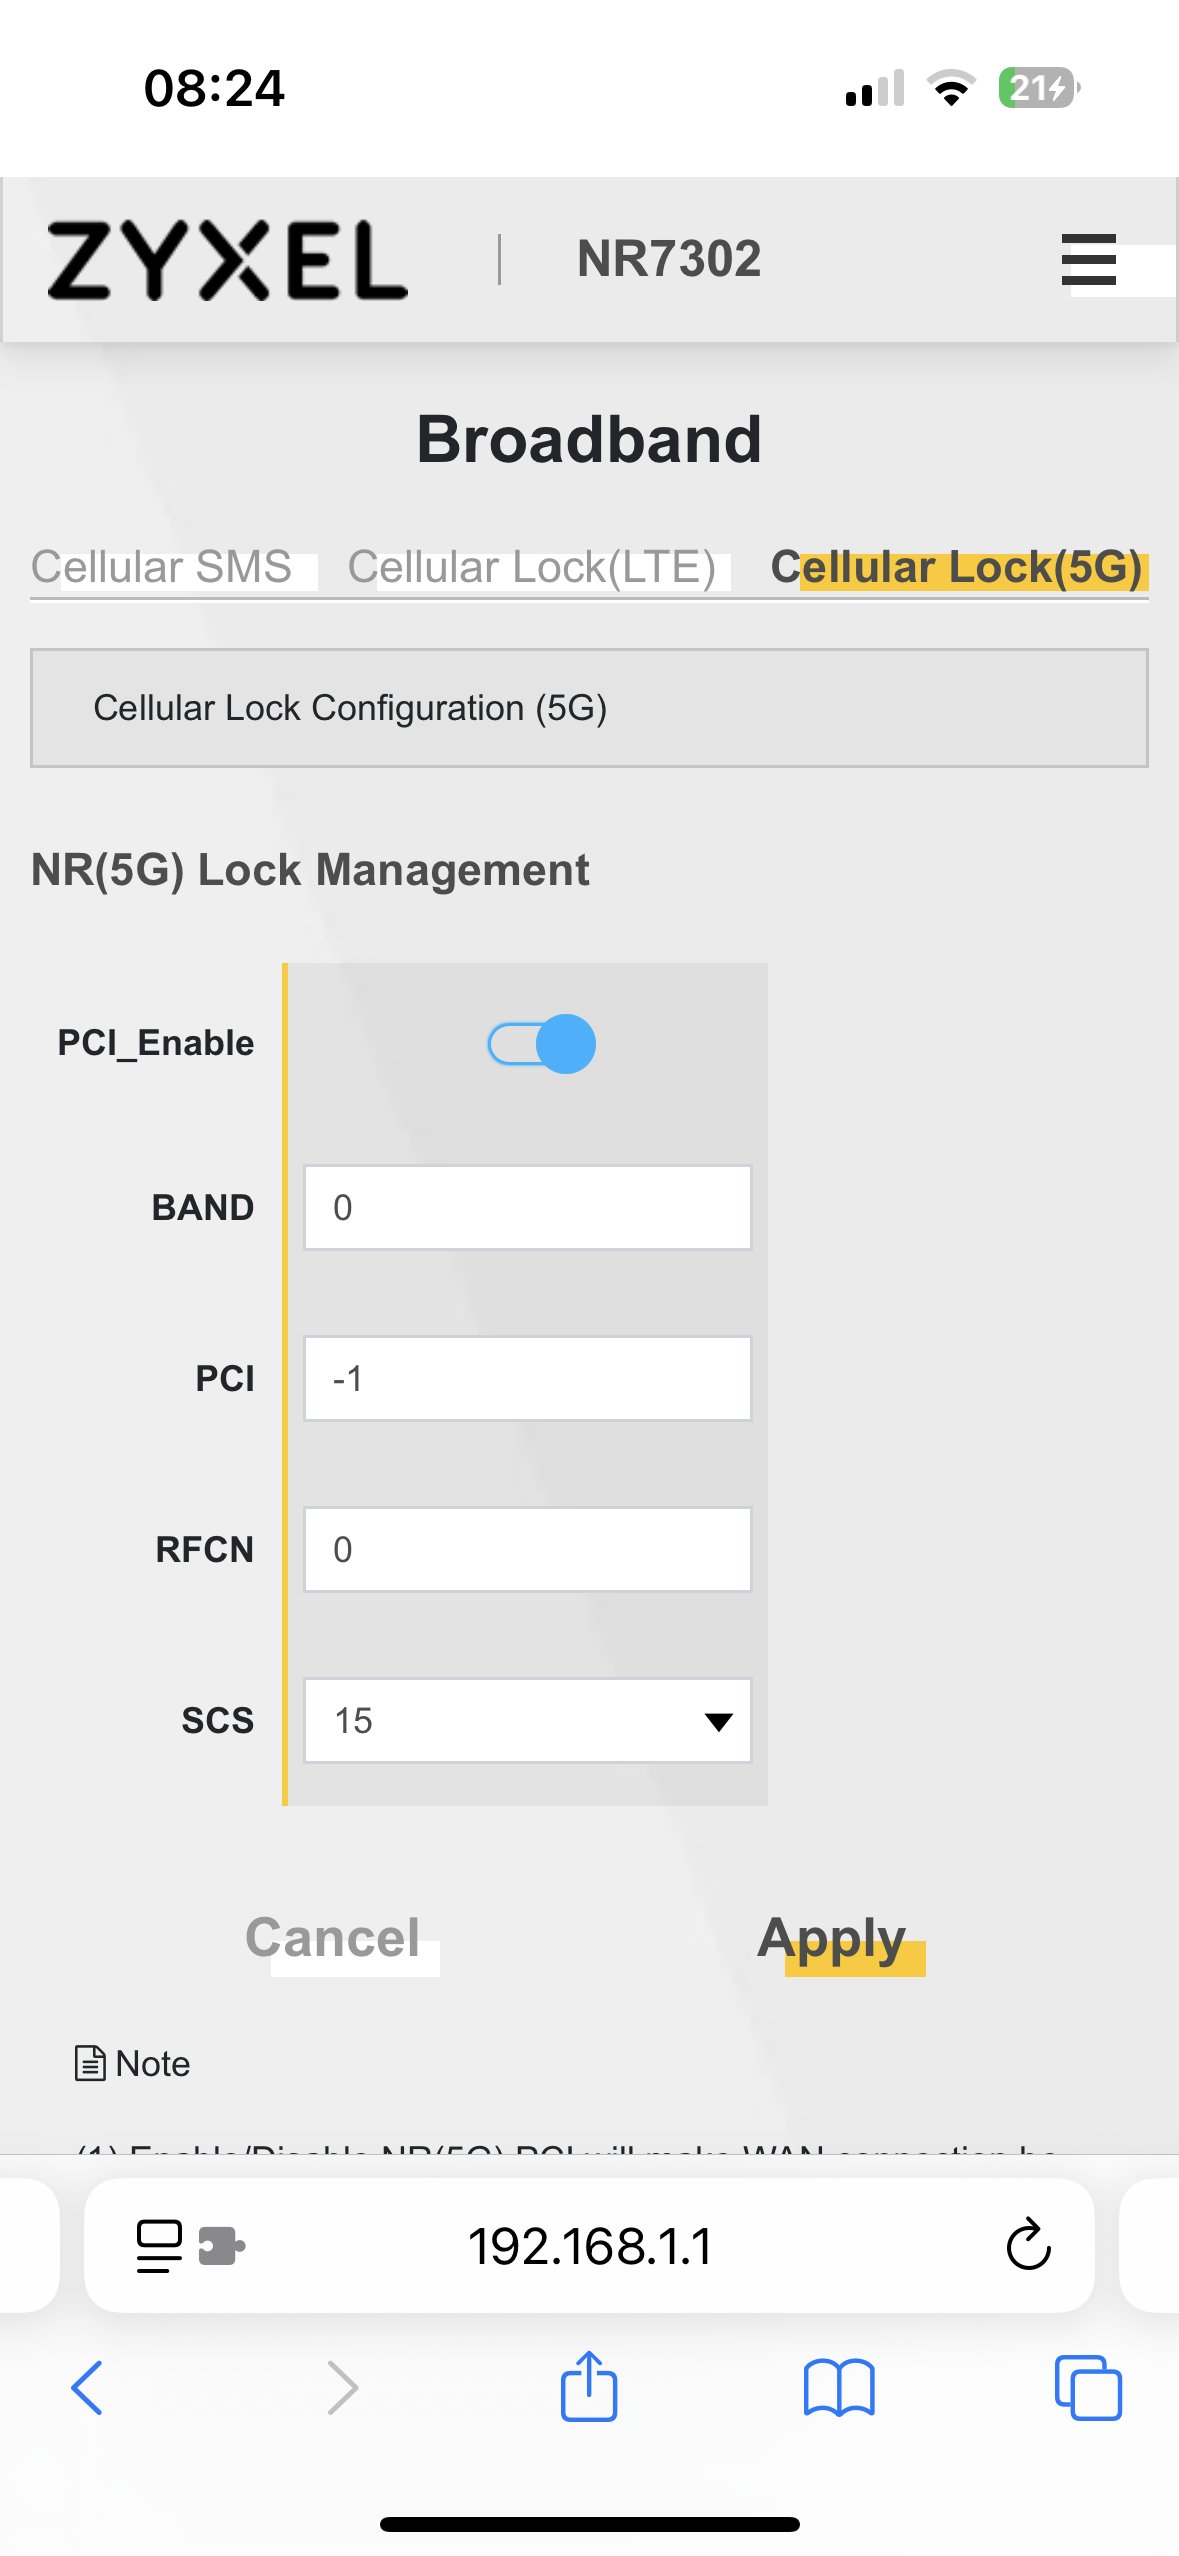Image resolution: width=1179 pixels, height=2556 pixels.
Task: Open the SCS dropdown
Action: (x=527, y=1720)
